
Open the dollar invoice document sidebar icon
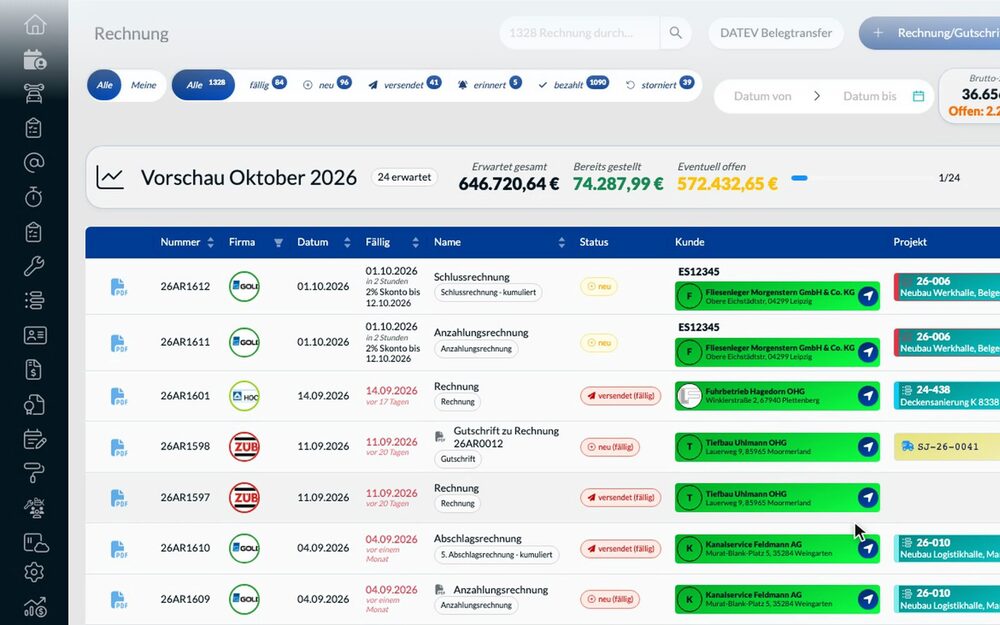(34, 369)
